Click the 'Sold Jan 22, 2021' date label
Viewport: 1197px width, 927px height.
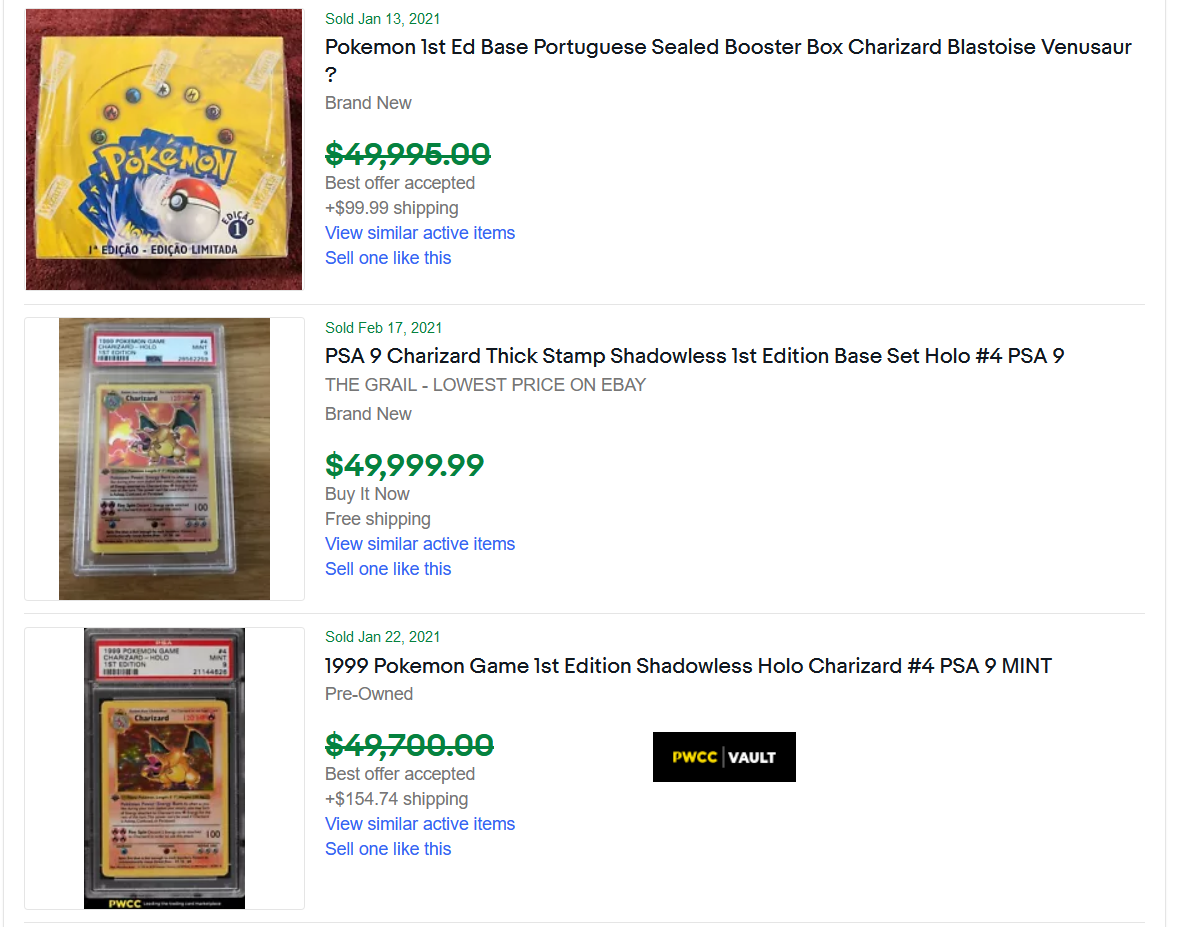pyautogui.click(x=383, y=637)
